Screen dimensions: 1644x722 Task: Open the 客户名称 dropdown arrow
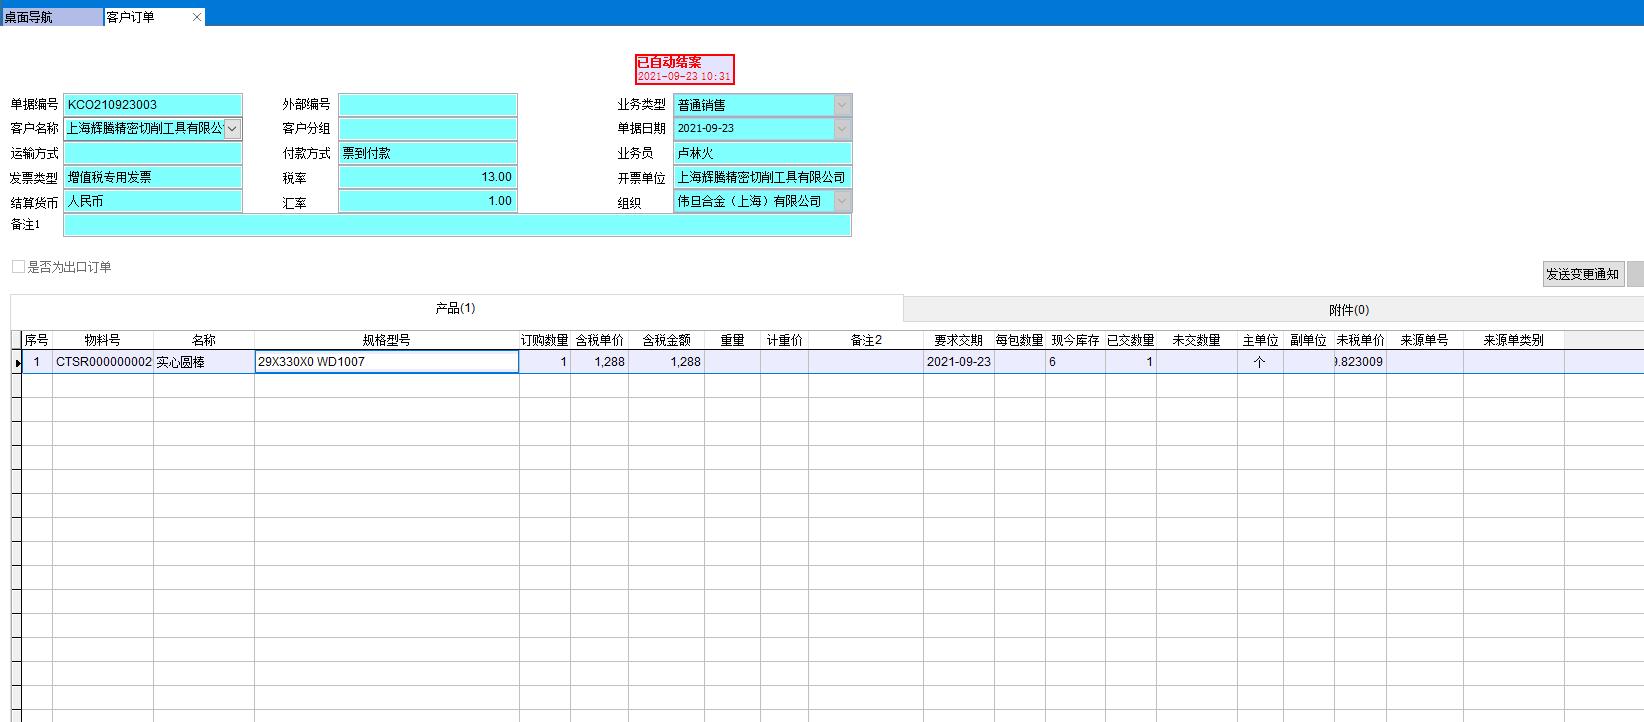pyautogui.click(x=233, y=128)
